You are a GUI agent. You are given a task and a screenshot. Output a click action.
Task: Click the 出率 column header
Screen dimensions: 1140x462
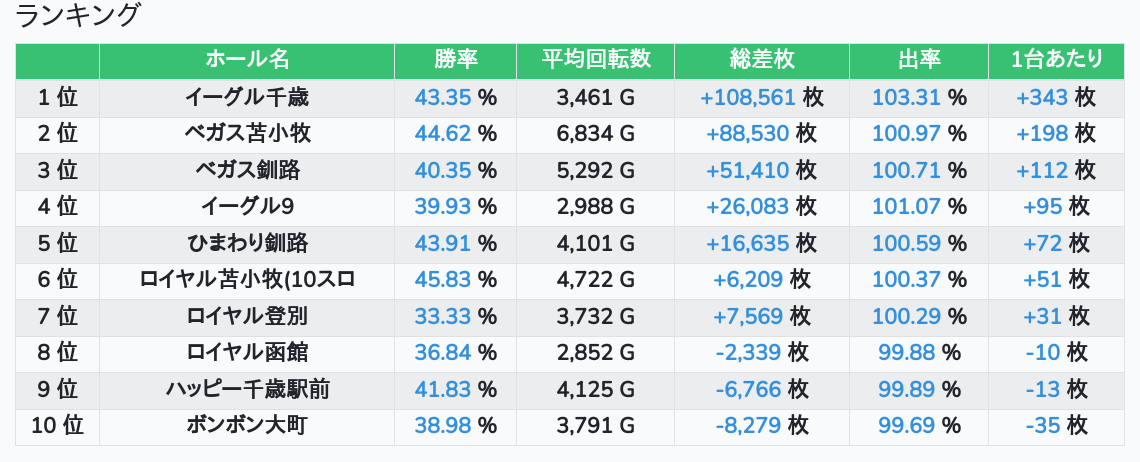coord(918,60)
